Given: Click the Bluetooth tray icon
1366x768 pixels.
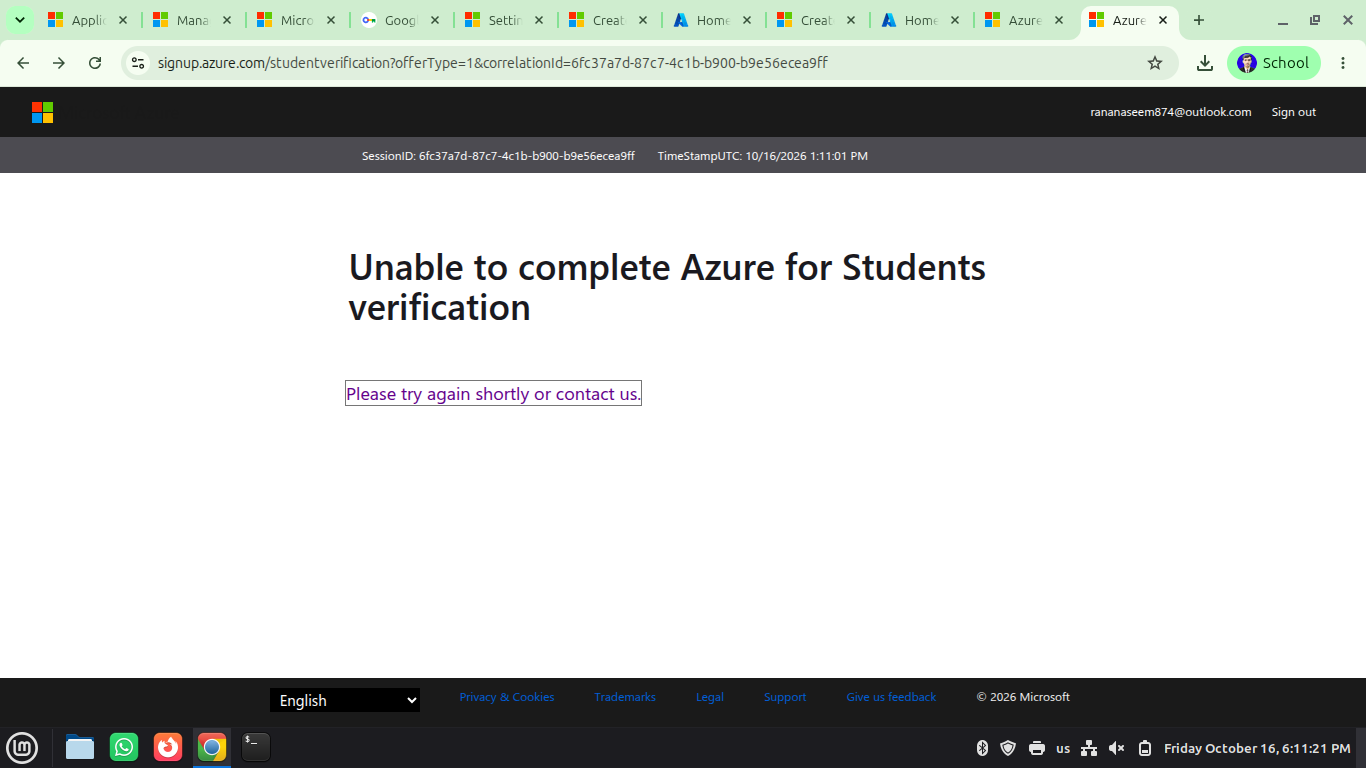Looking at the screenshot, I should point(982,748).
